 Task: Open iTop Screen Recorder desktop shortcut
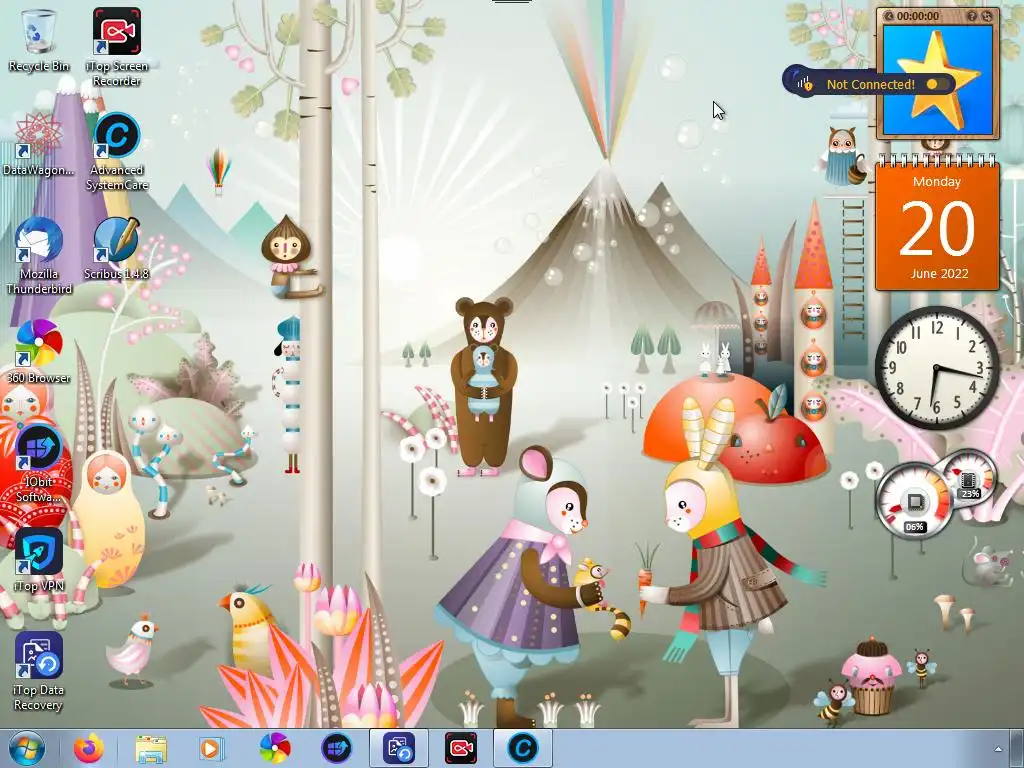click(116, 47)
